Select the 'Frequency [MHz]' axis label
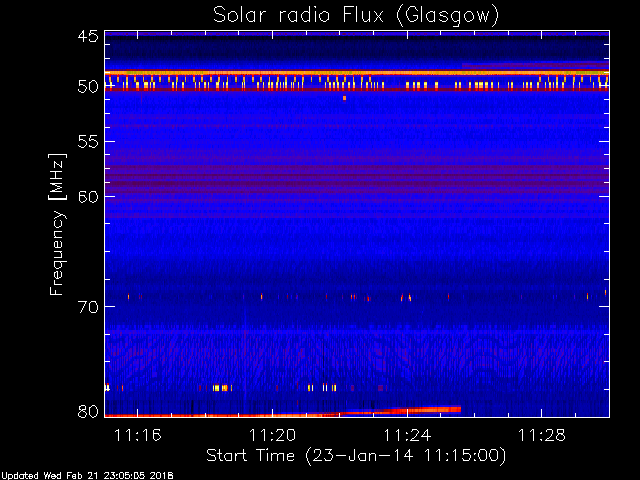 coord(57,224)
